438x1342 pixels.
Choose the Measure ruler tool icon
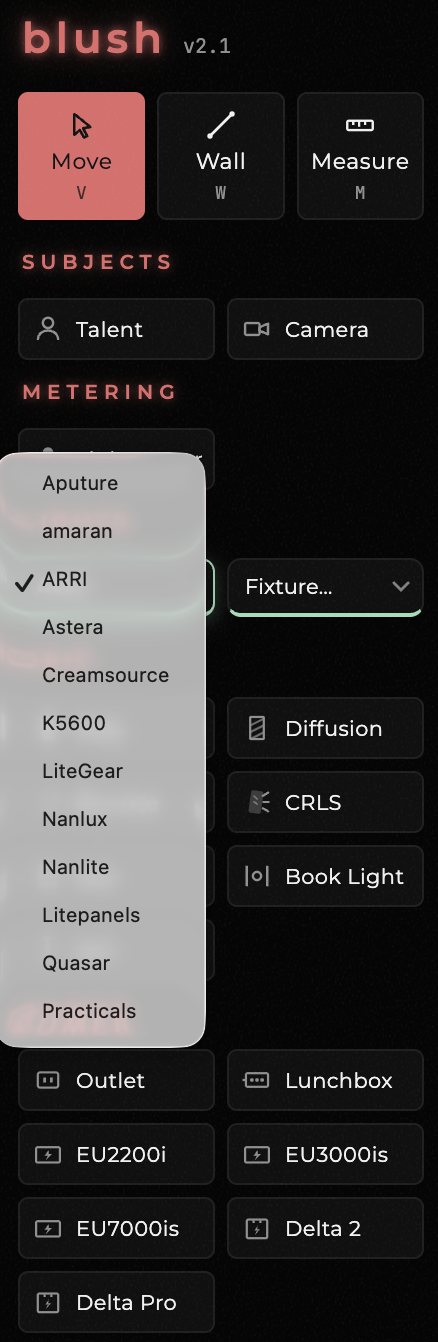(x=360, y=126)
